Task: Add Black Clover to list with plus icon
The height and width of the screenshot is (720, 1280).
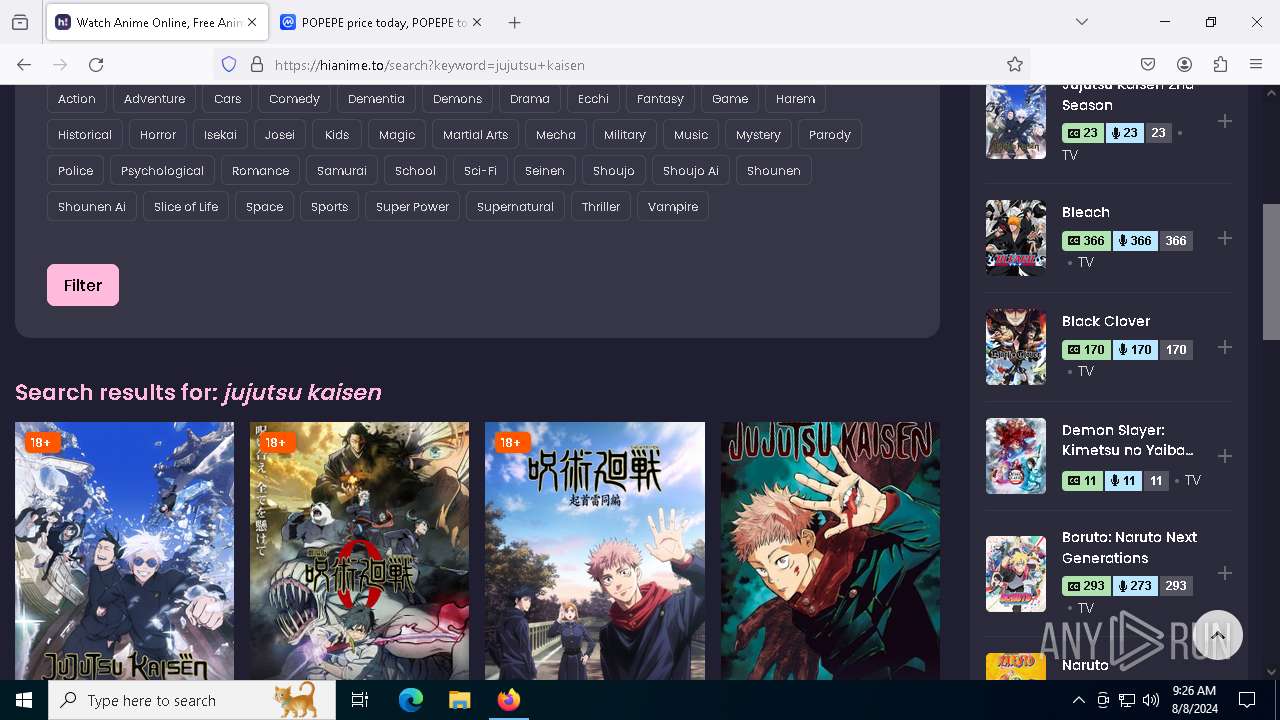Action: [x=1225, y=347]
